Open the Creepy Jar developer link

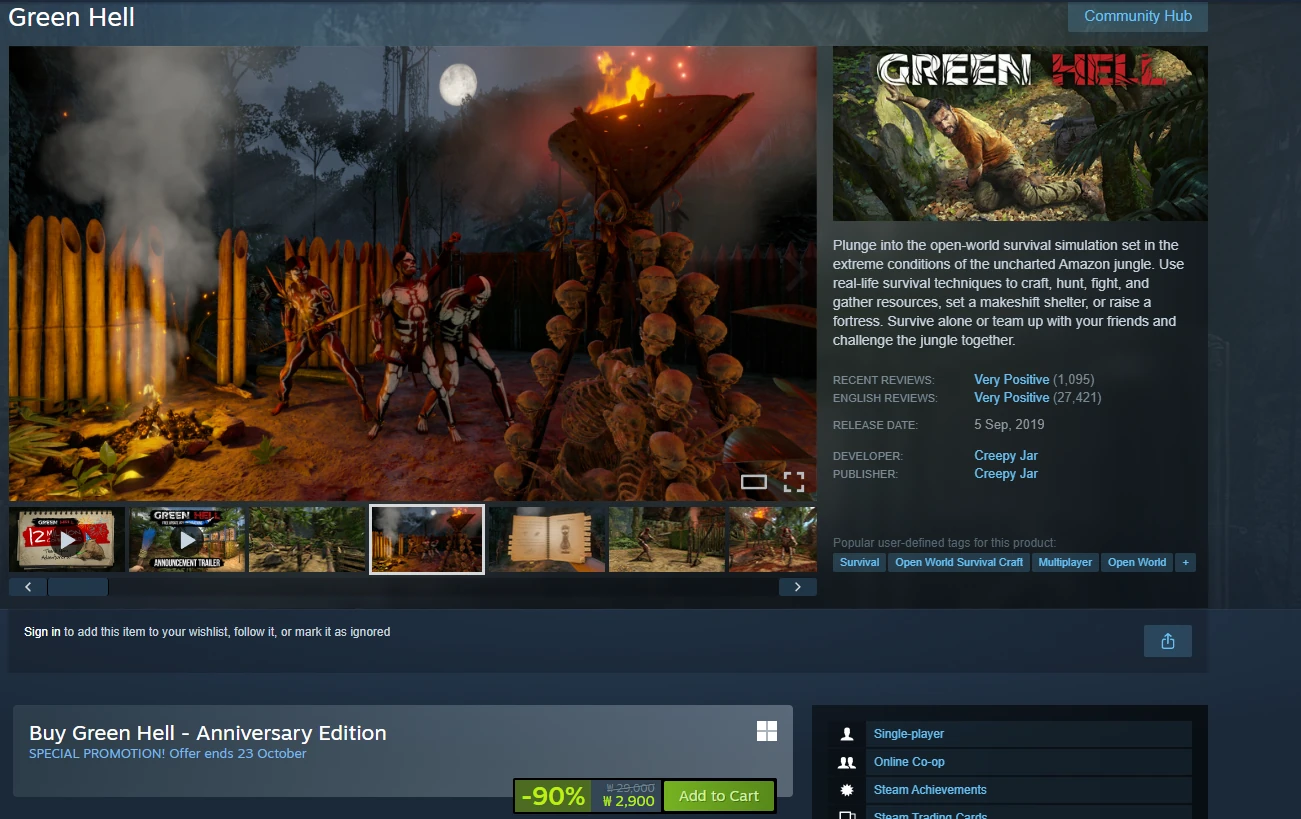tap(1006, 456)
